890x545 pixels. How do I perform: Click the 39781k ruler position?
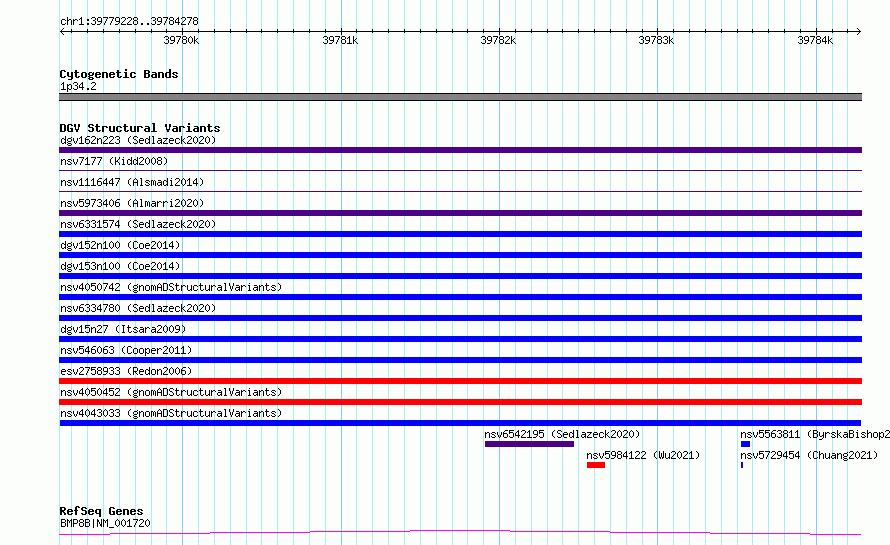pyautogui.click(x=340, y=40)
